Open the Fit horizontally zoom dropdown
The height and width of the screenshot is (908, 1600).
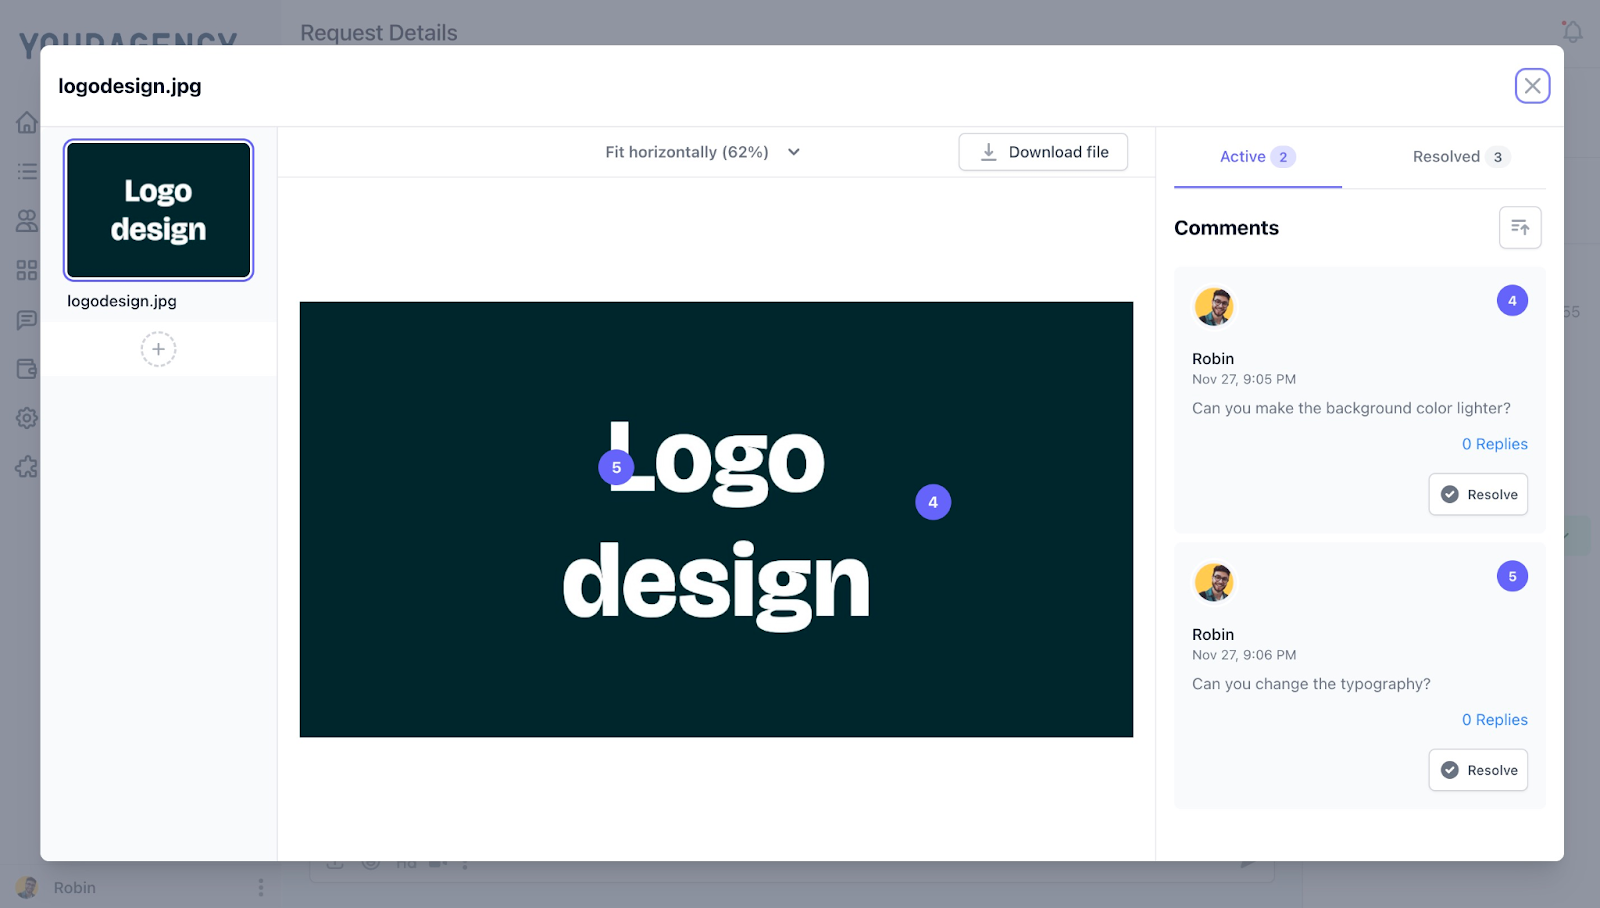(x=703, y=152)
